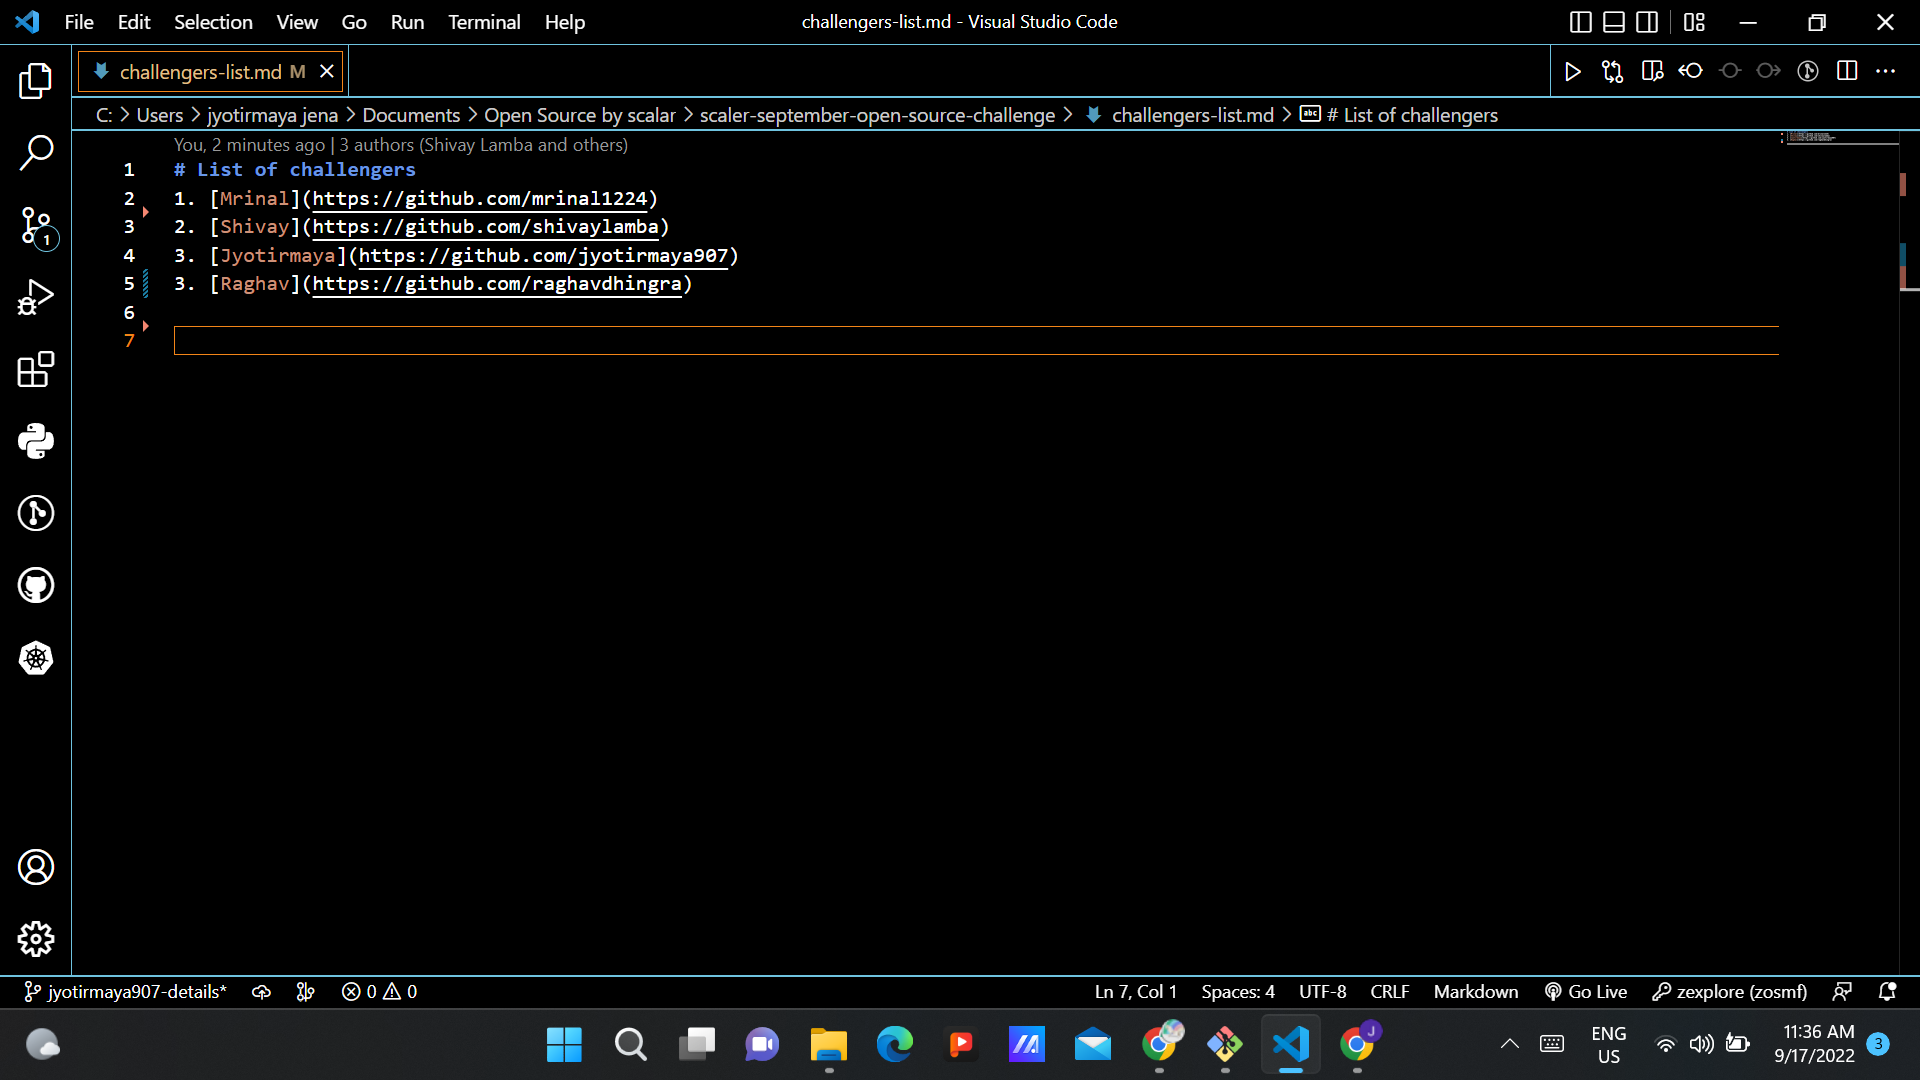Open the Kubernetes sidebar panel
Viewport: 1920px width, 1080px height.
[x=36, y=658]
